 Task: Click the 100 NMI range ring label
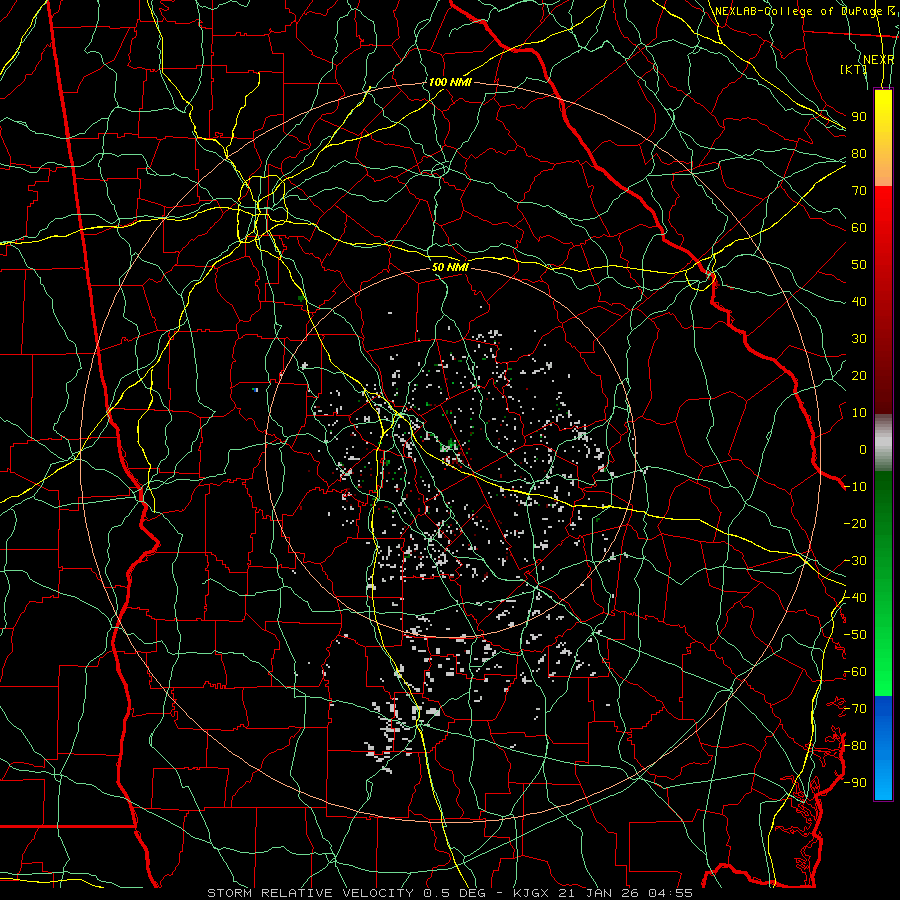450,82
